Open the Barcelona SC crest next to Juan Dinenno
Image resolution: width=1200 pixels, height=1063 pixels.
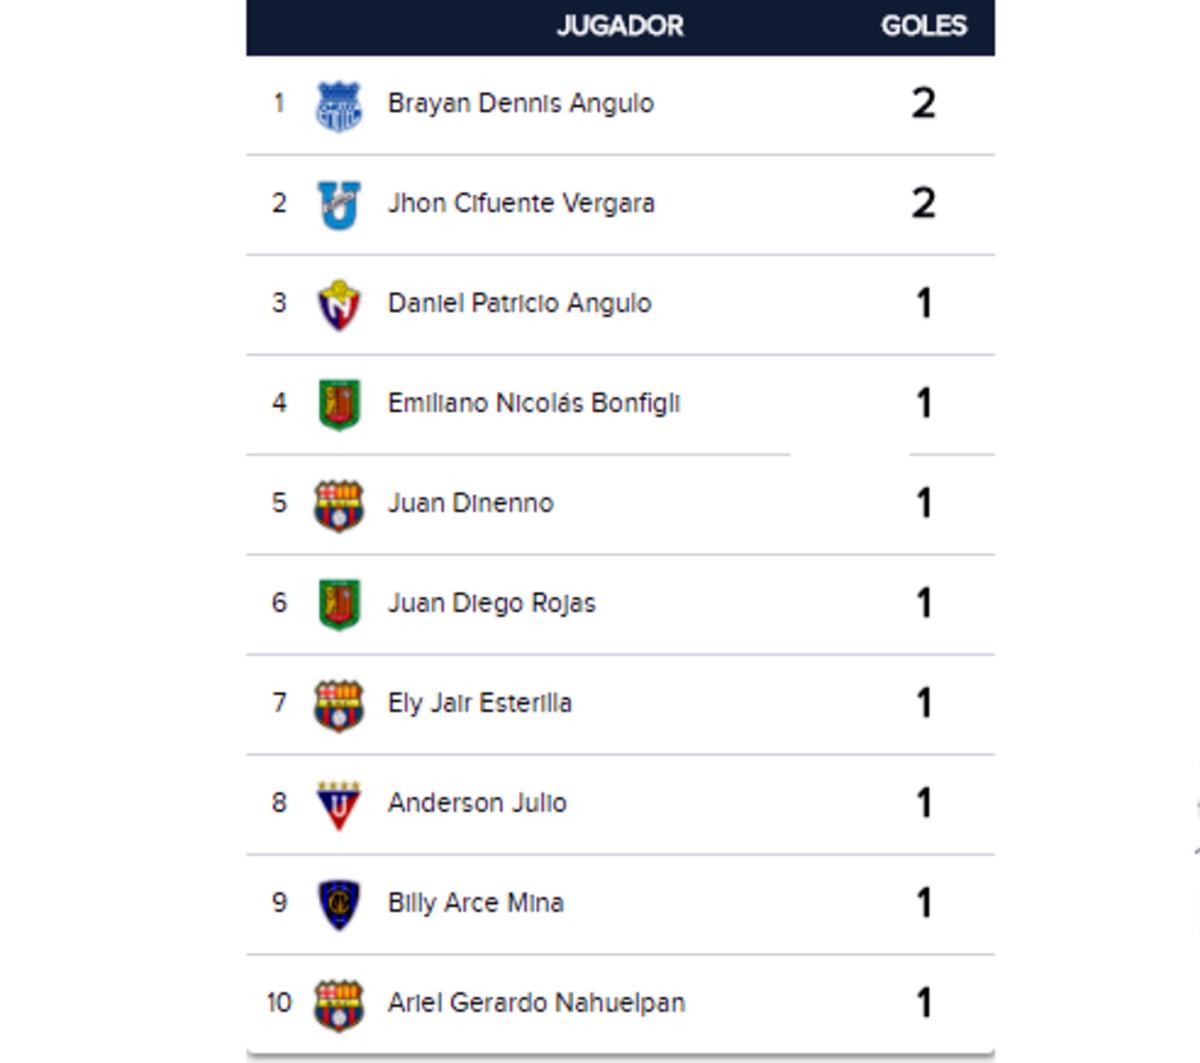click(338, 505)
